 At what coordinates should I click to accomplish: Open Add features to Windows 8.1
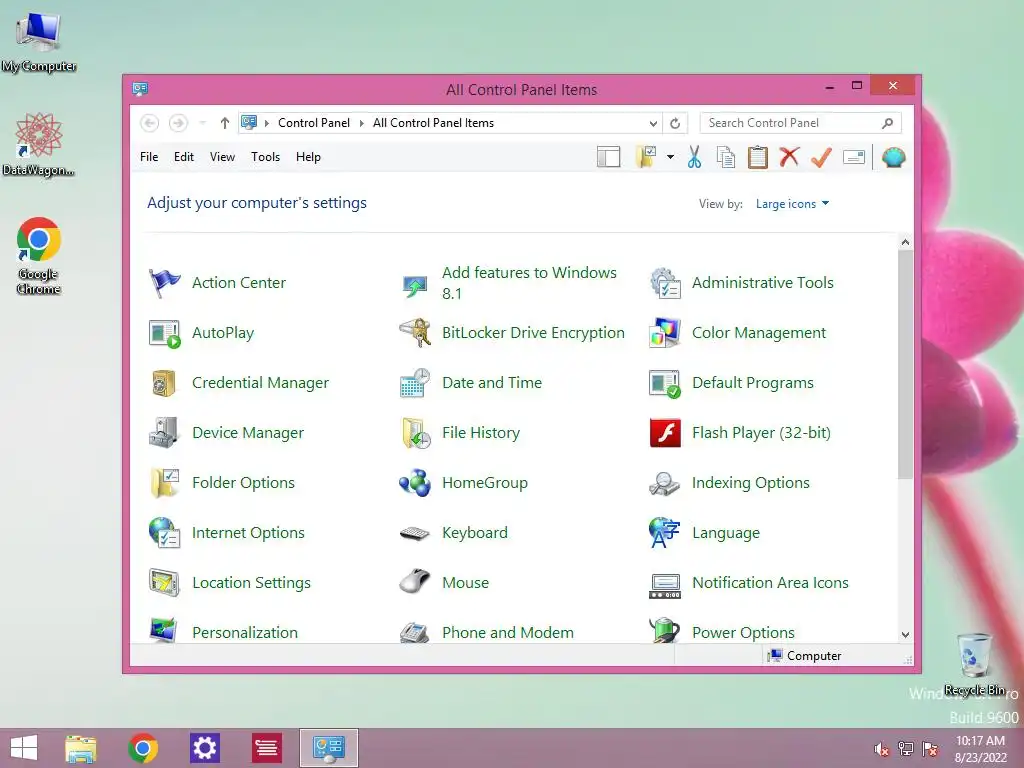pos(530,283)
